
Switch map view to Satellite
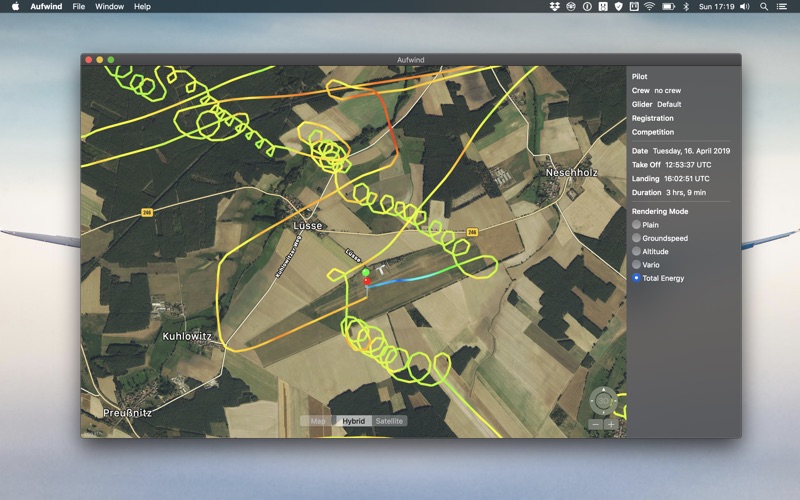389,421
